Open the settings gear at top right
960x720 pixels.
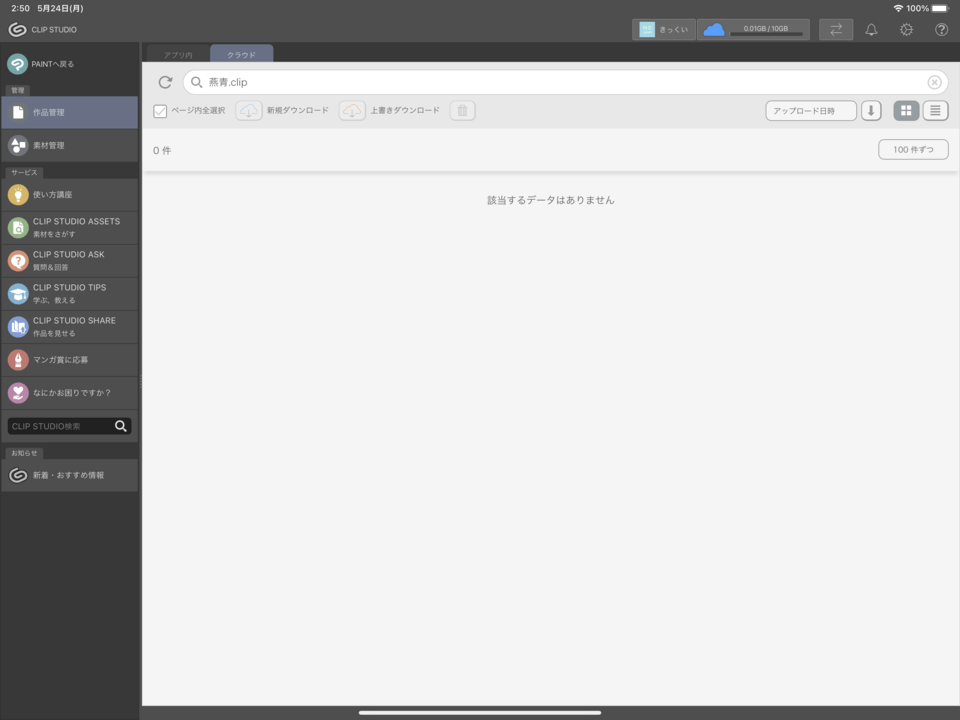pyautogui.click(x=906, y=30)
